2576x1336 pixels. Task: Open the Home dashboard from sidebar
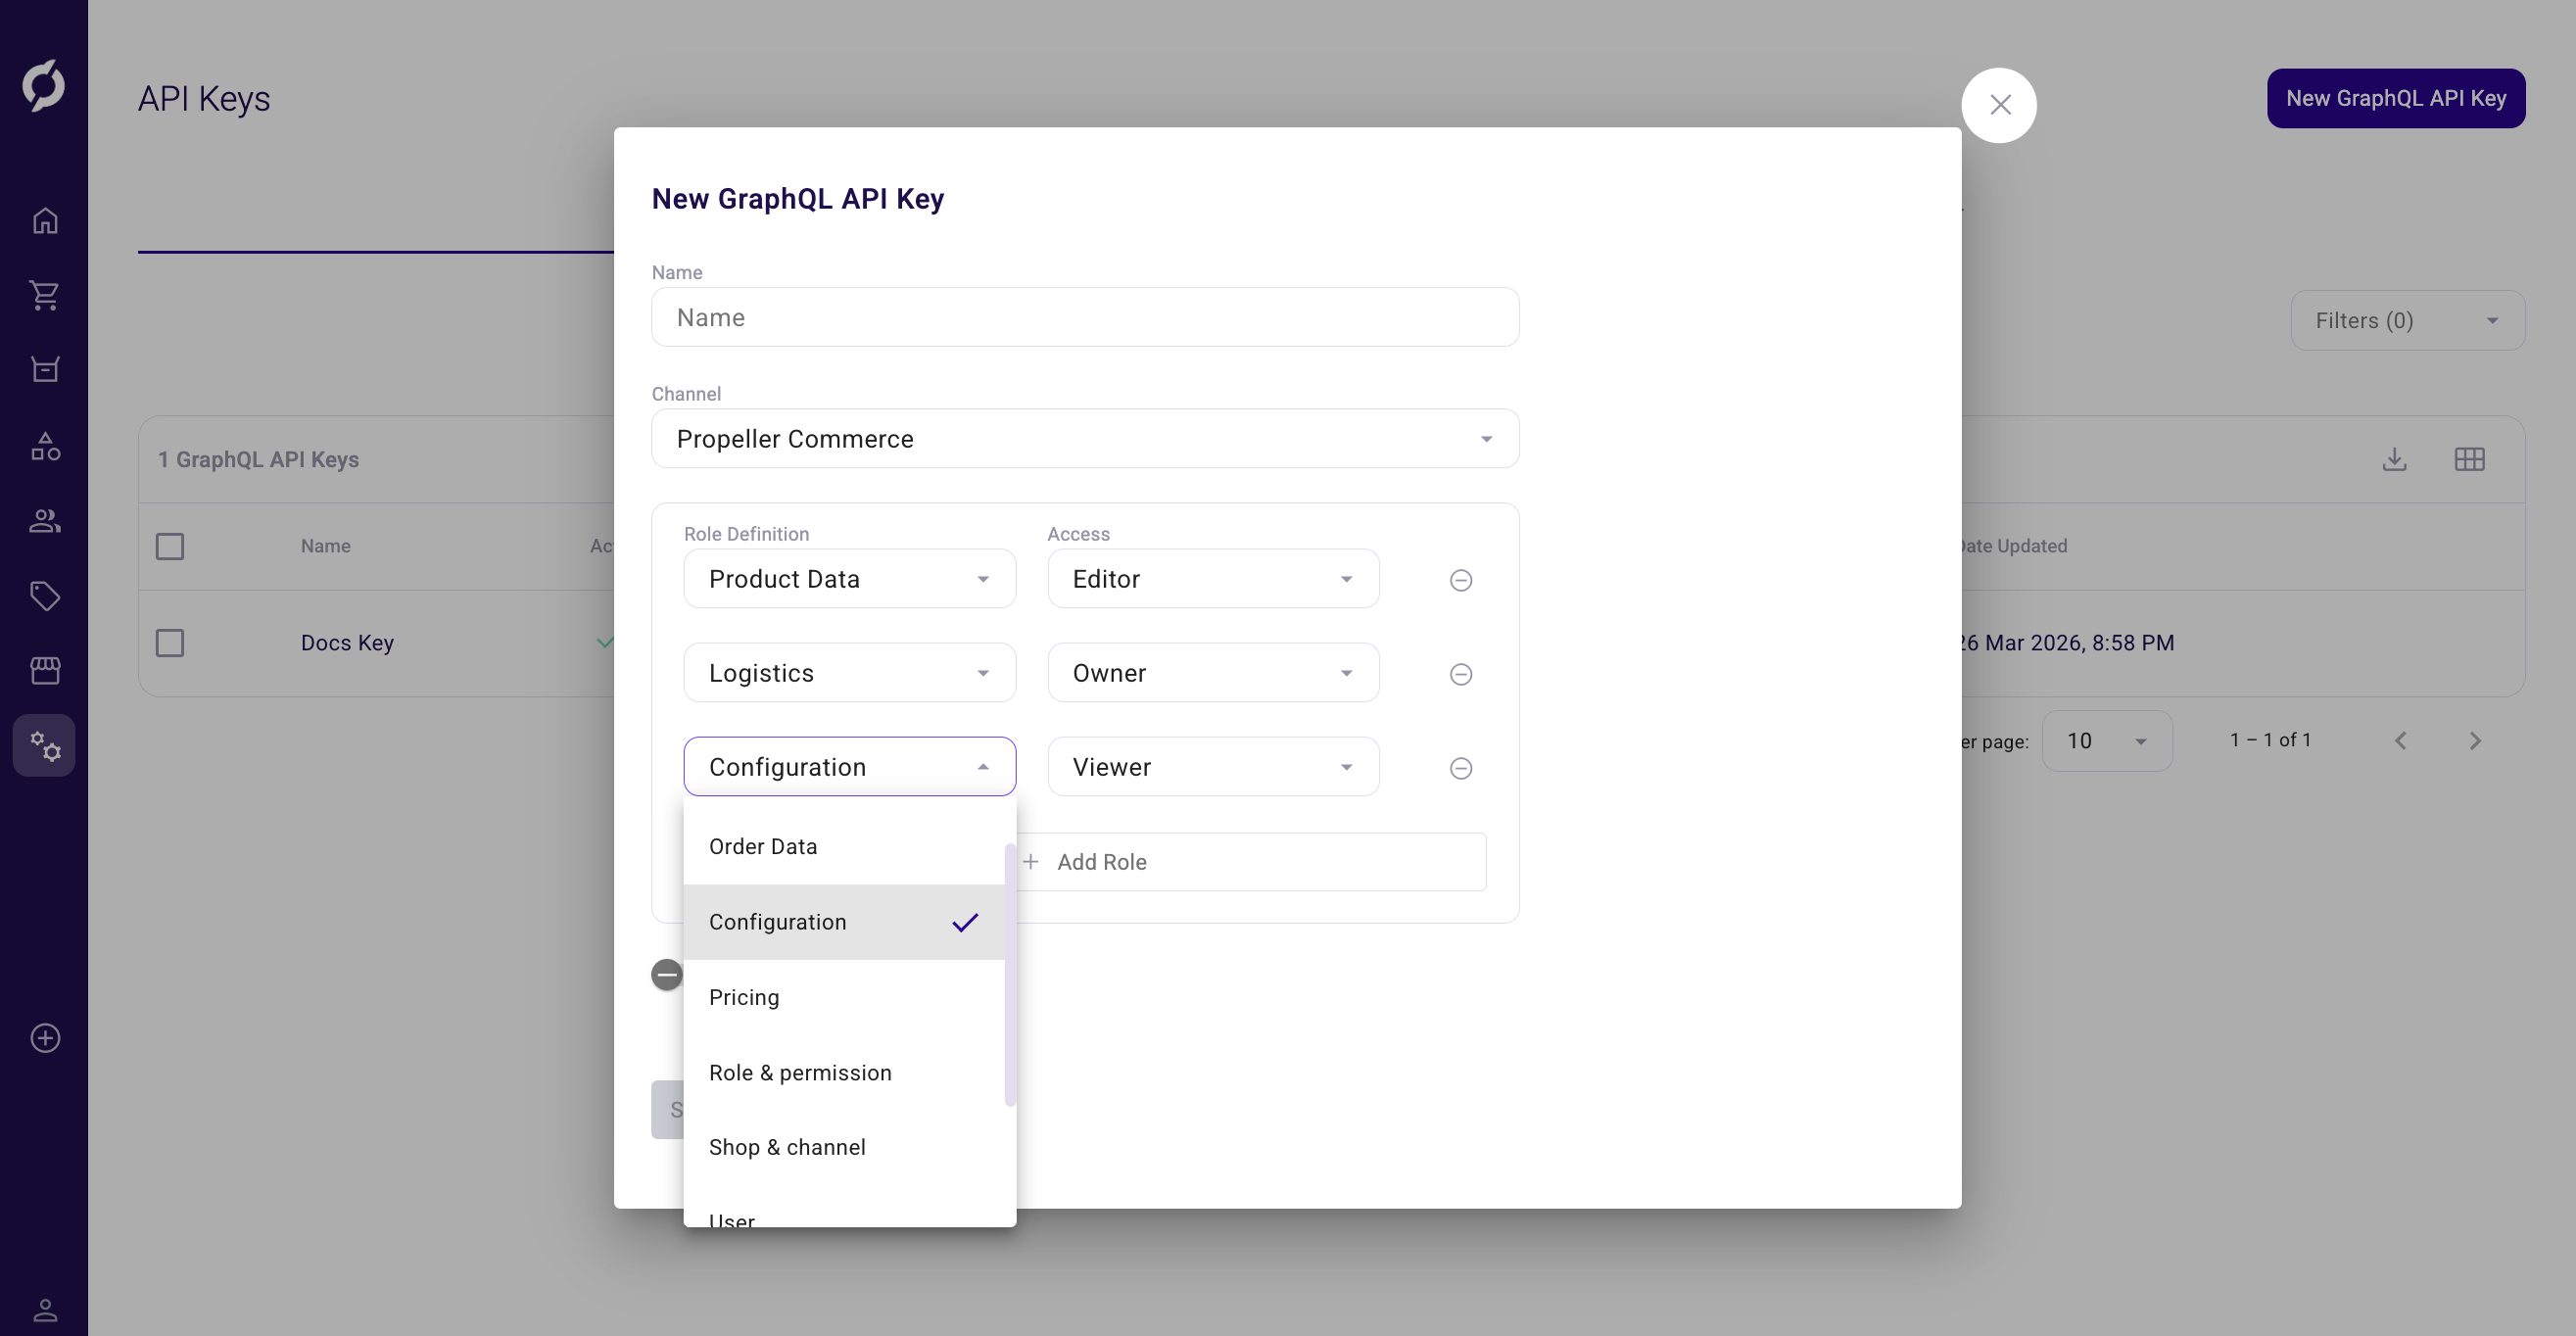tap(44, 220)
